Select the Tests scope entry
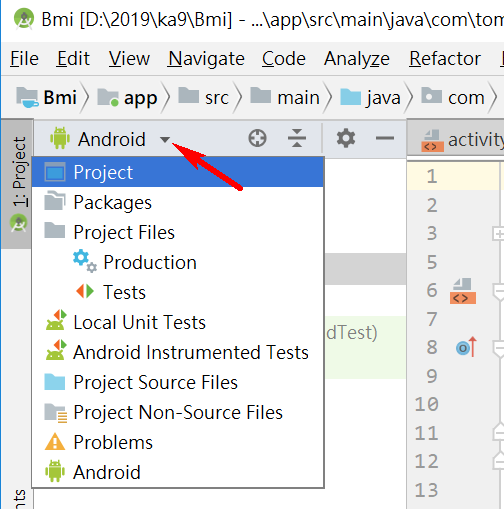This screenshot has width=504, height=509. pyautogui.click(x=178, y=292)
